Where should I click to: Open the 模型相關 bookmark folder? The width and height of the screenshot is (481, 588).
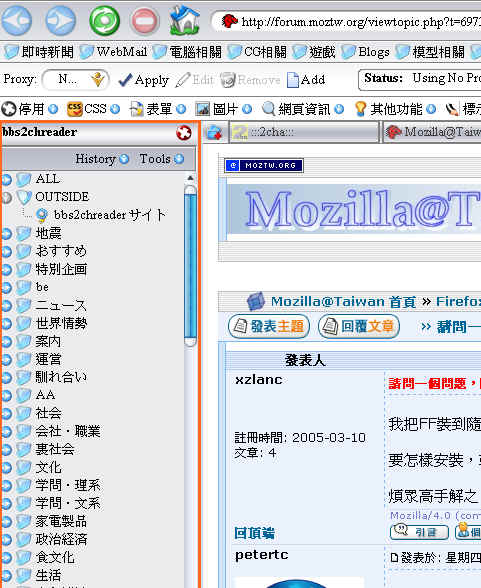click(430, 52)
